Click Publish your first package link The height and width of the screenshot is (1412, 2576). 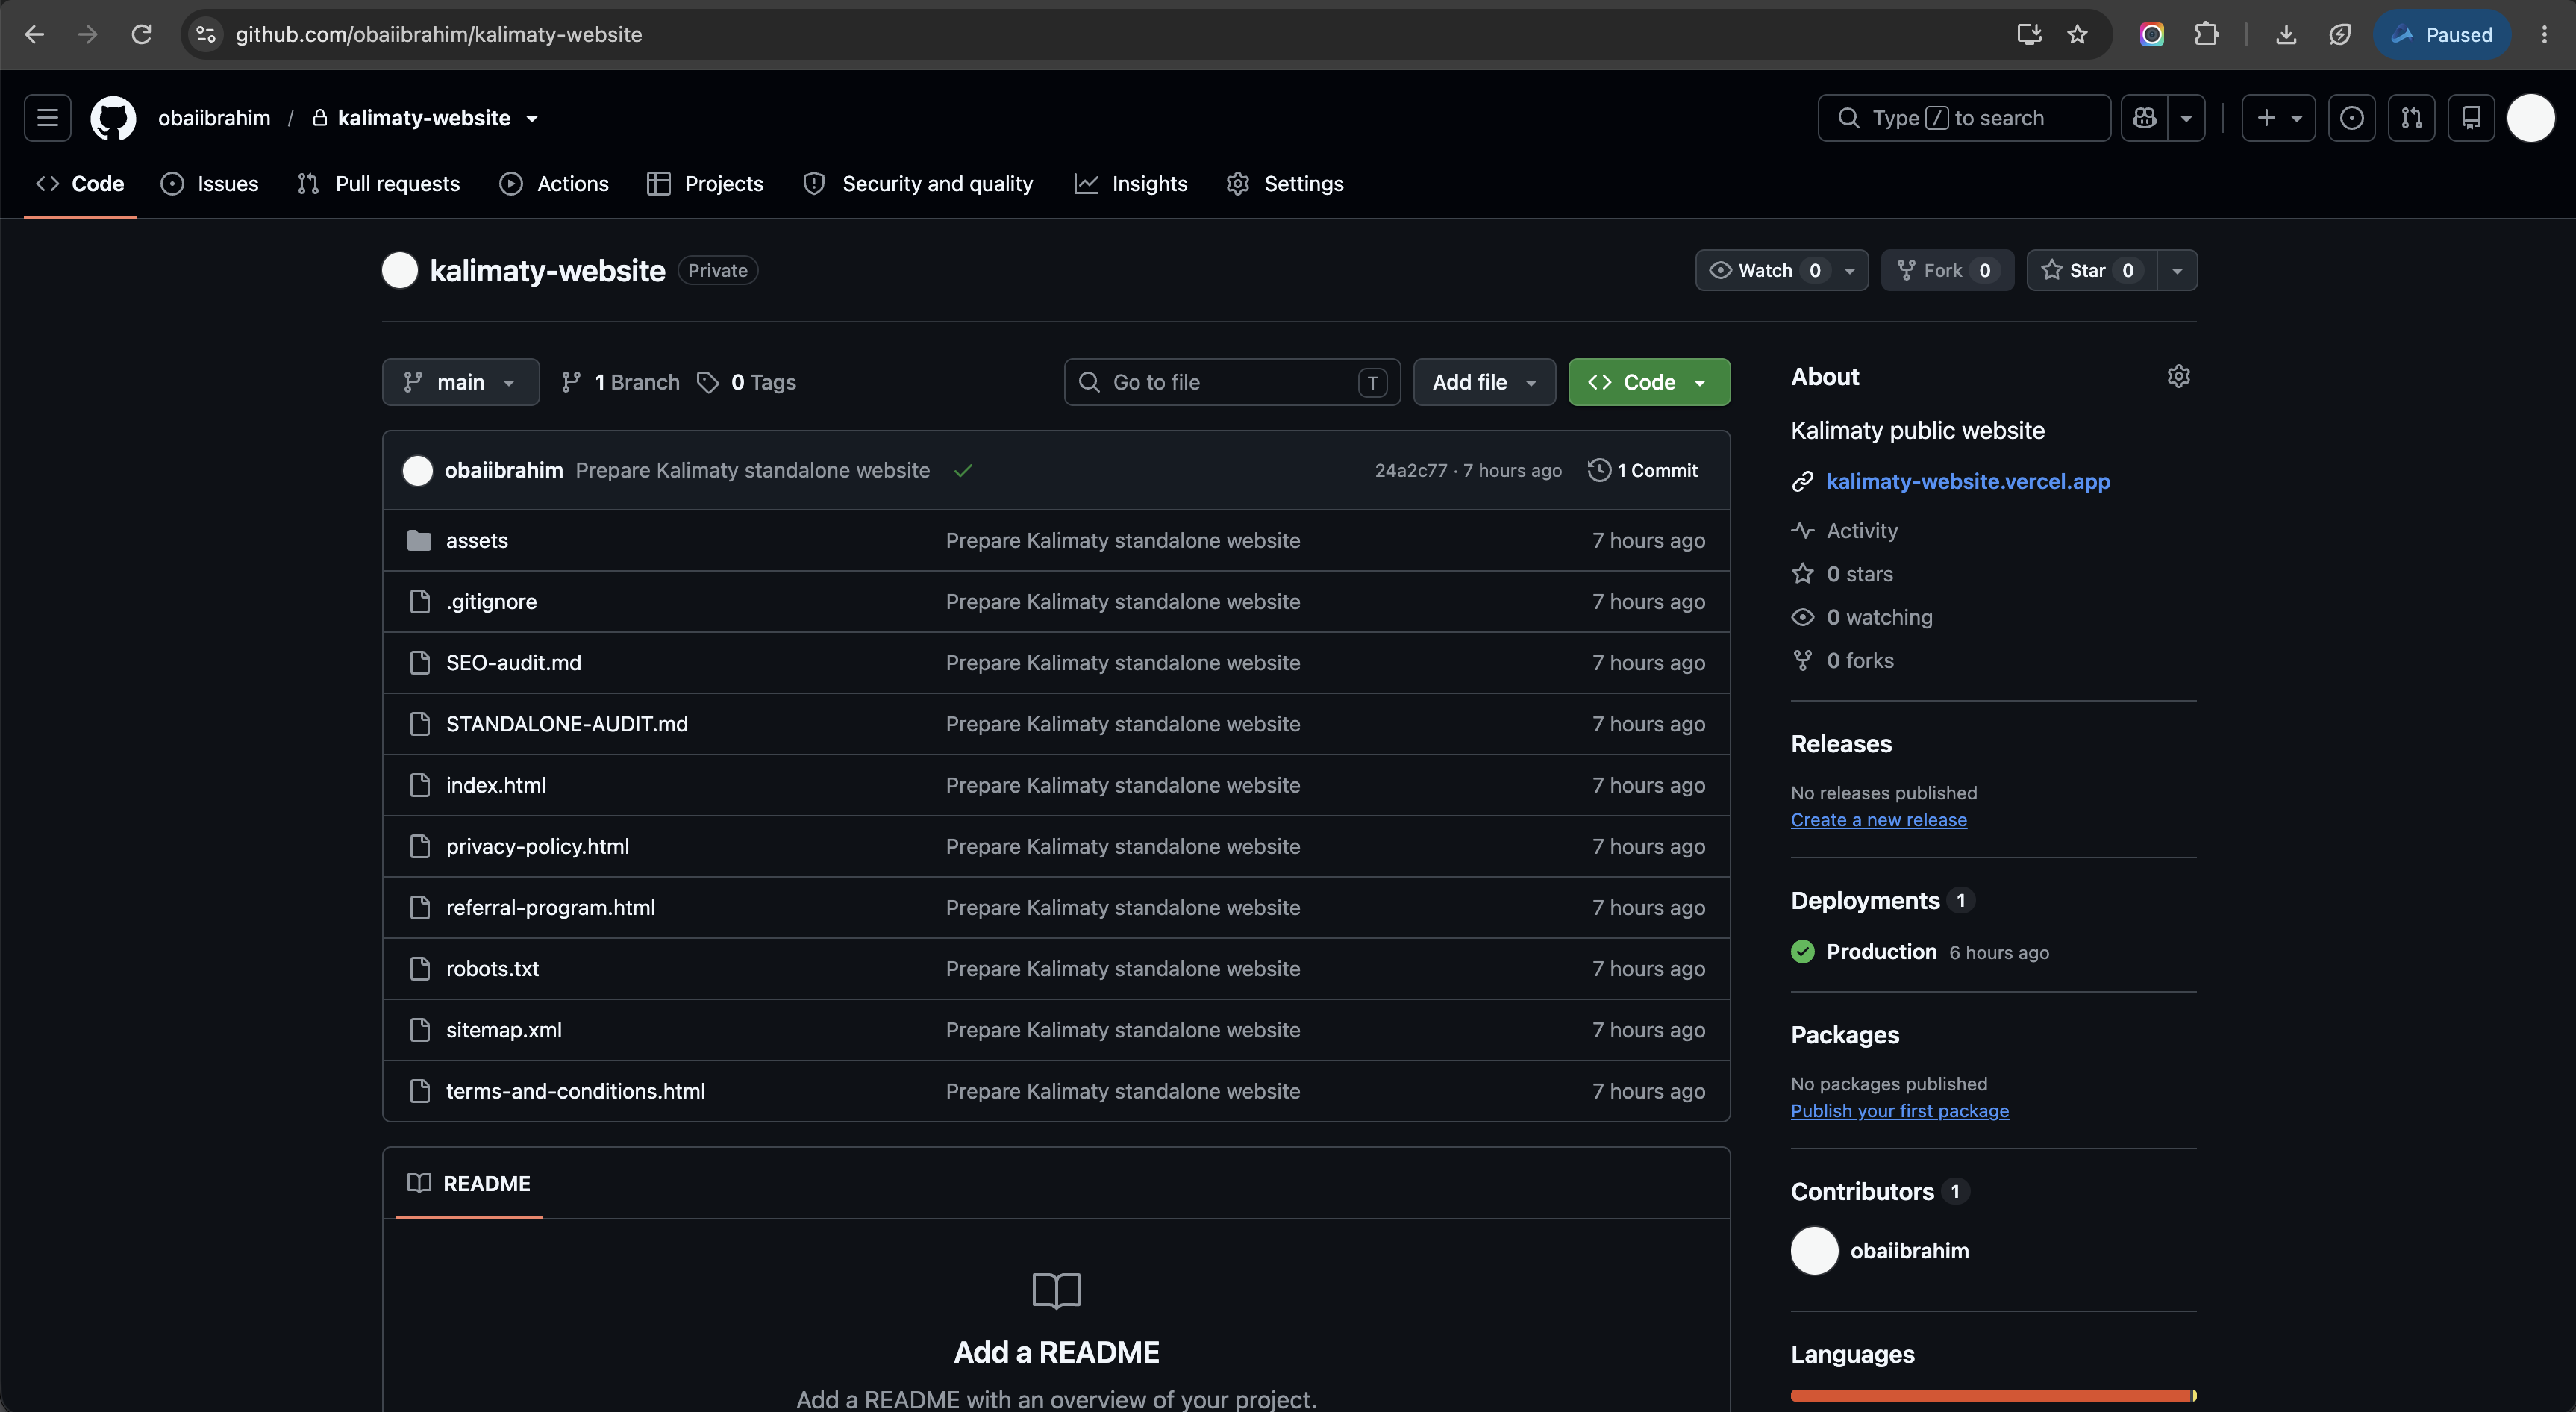coord(1899,1110)
